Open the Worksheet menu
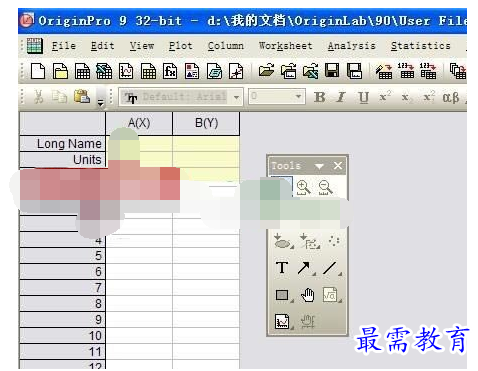478x371 pixels. pos(286,46)
